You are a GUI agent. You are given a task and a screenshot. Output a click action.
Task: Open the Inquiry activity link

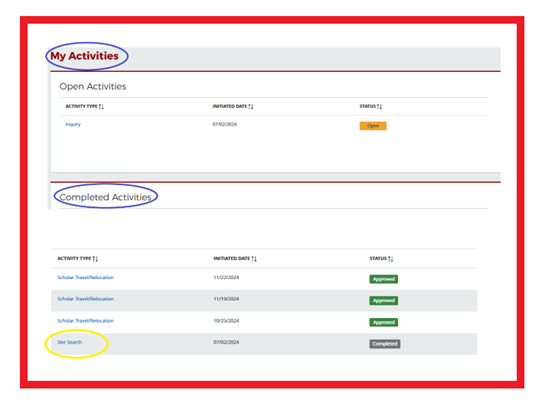click(x=73, y=124)
